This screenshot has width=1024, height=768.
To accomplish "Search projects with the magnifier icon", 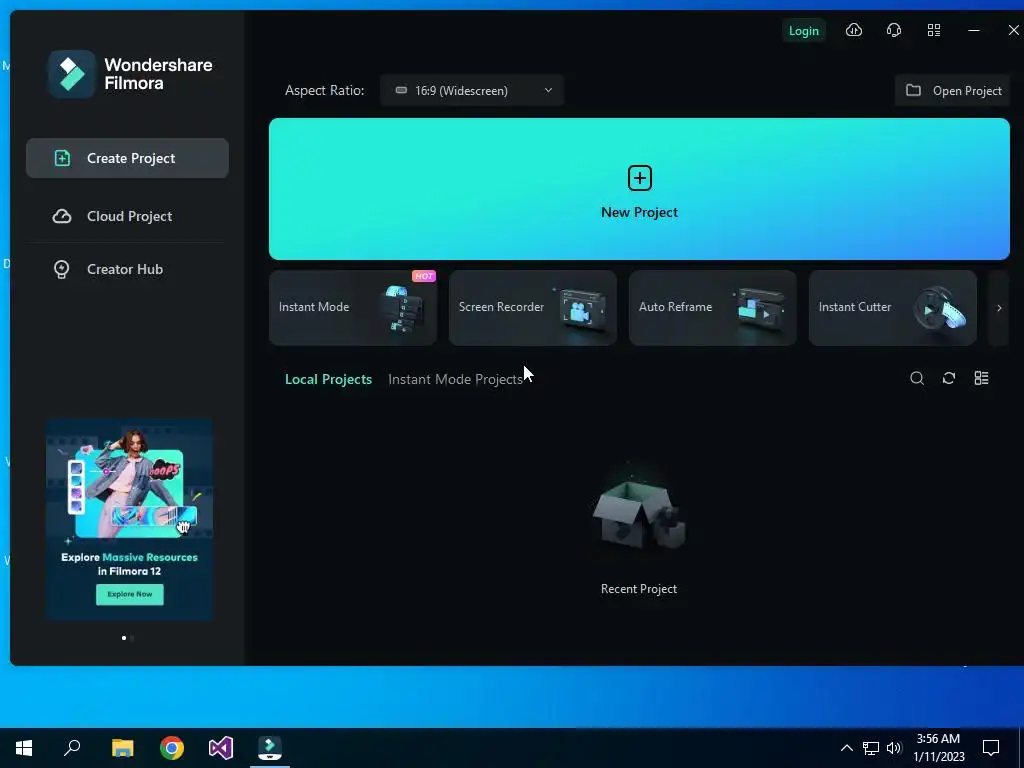I will tap(917, 378).
